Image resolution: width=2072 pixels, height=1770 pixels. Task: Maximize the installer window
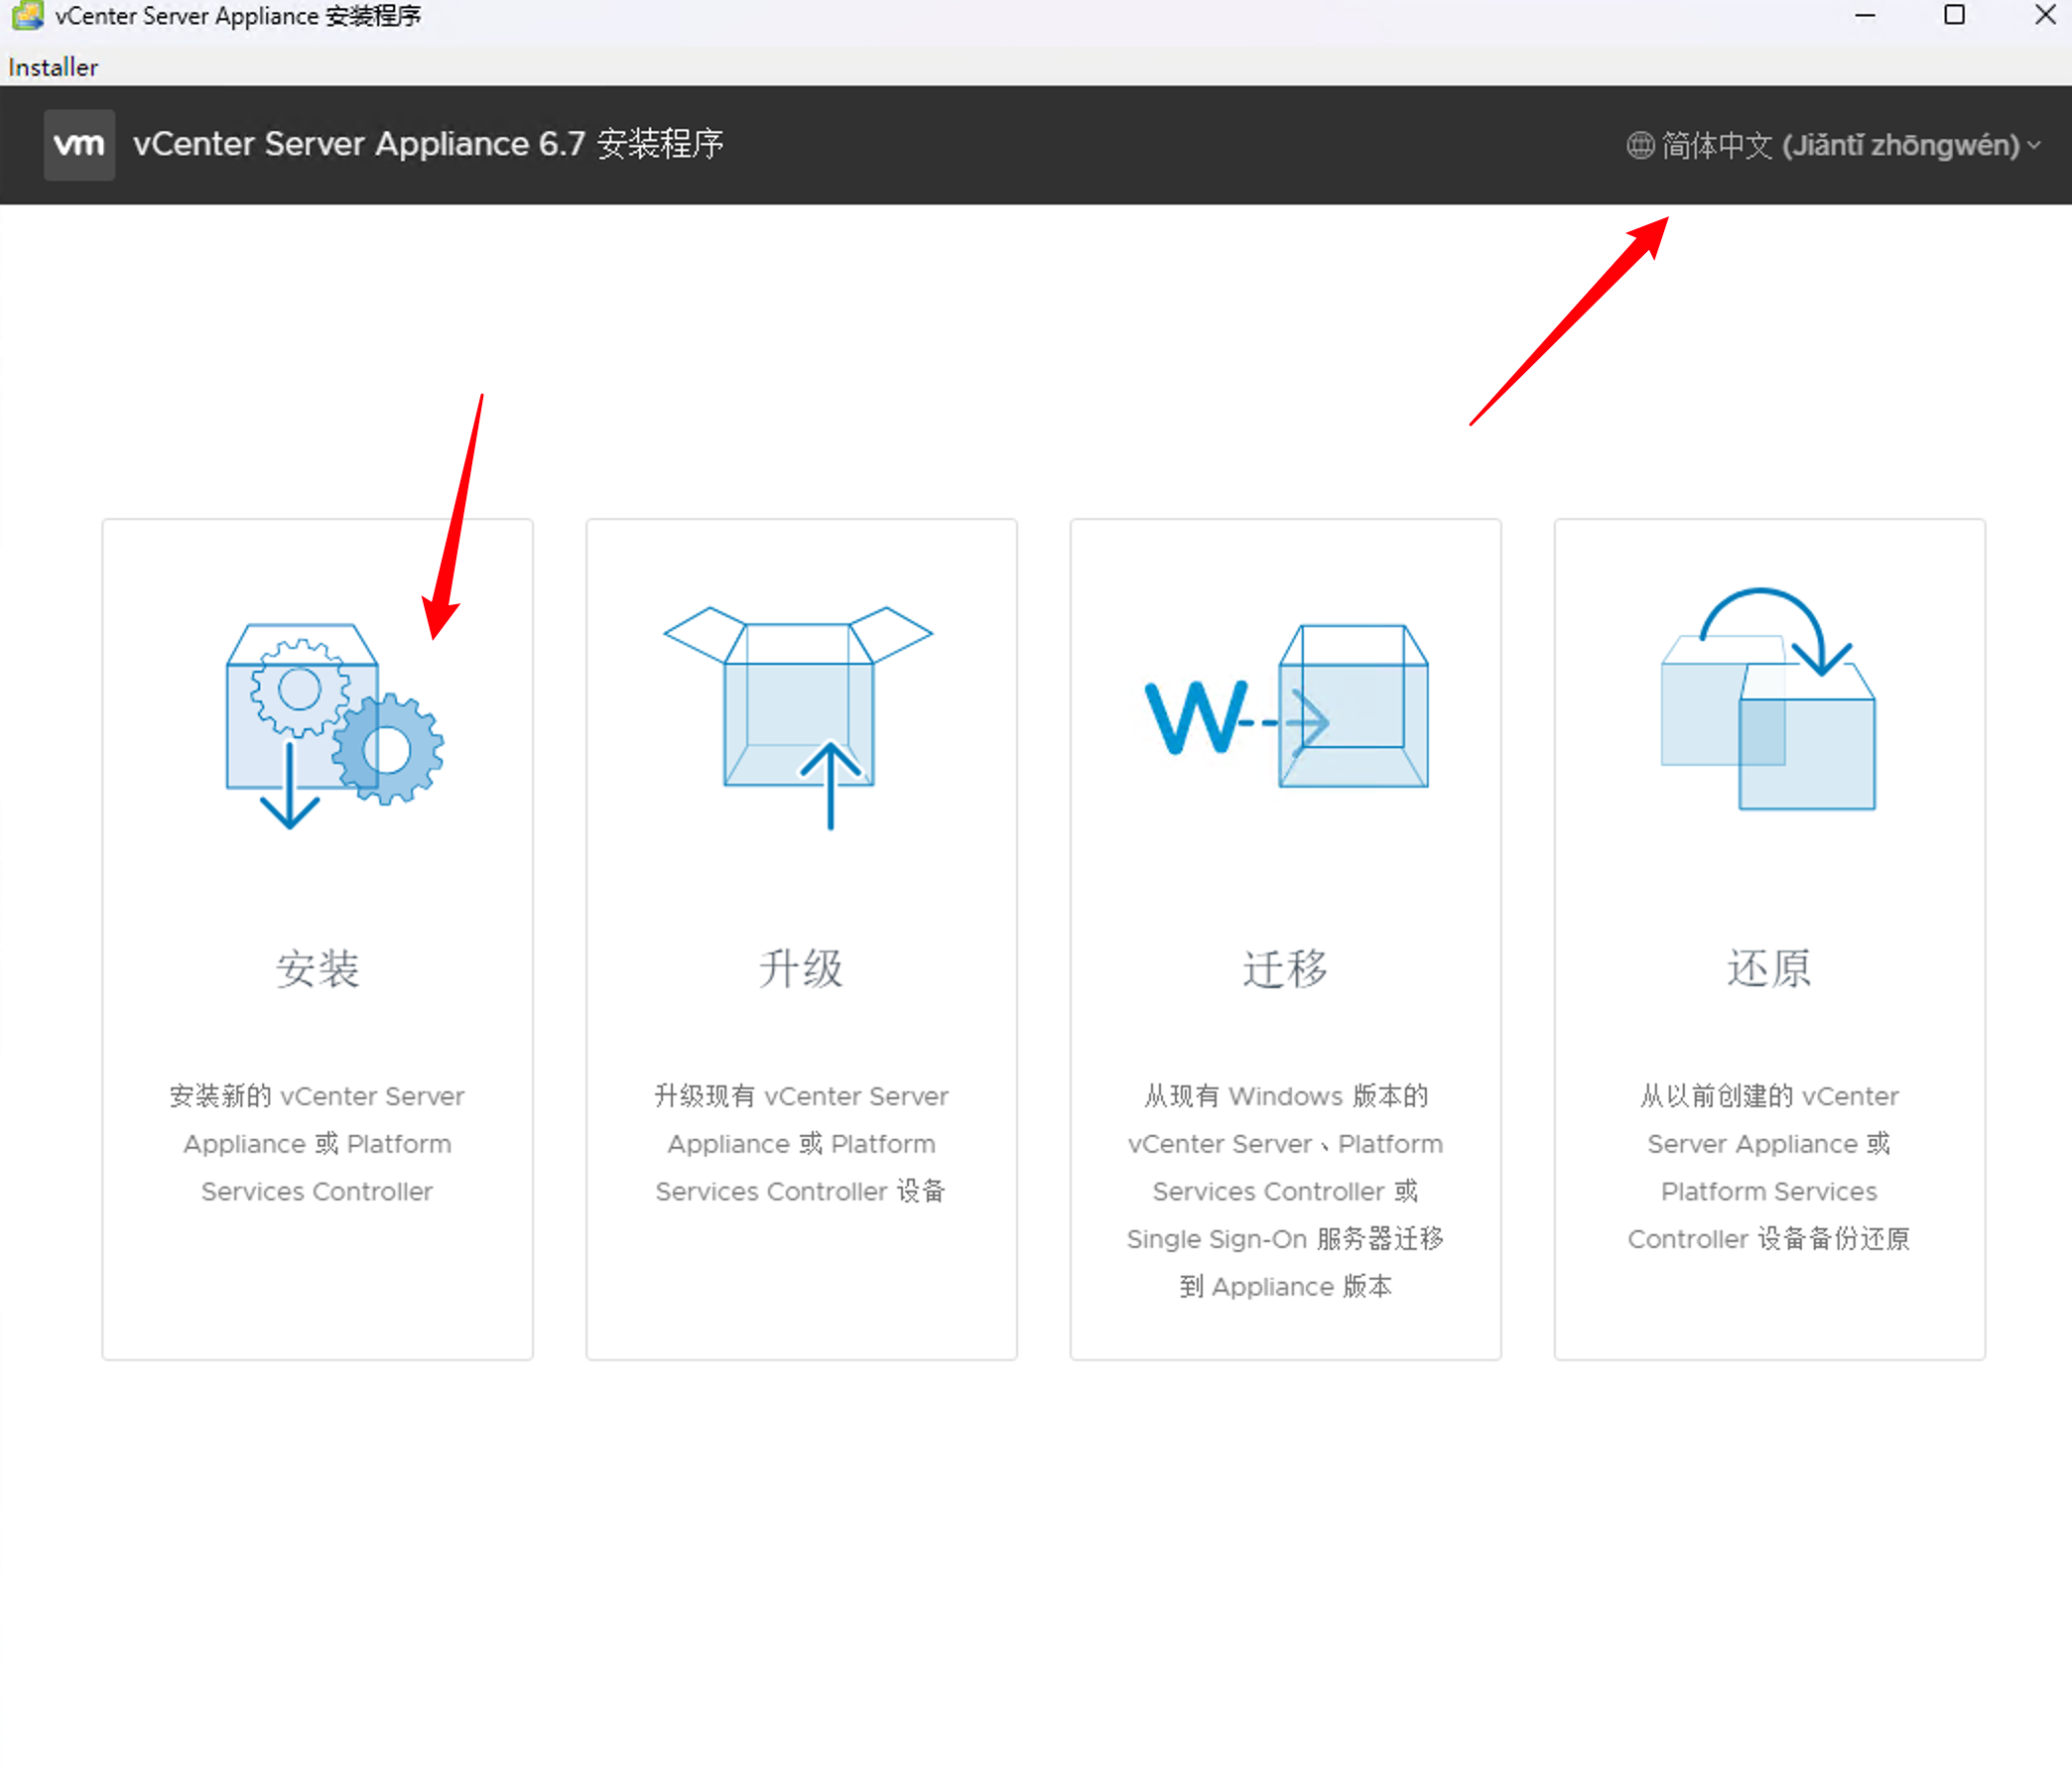pos(1954,15)
